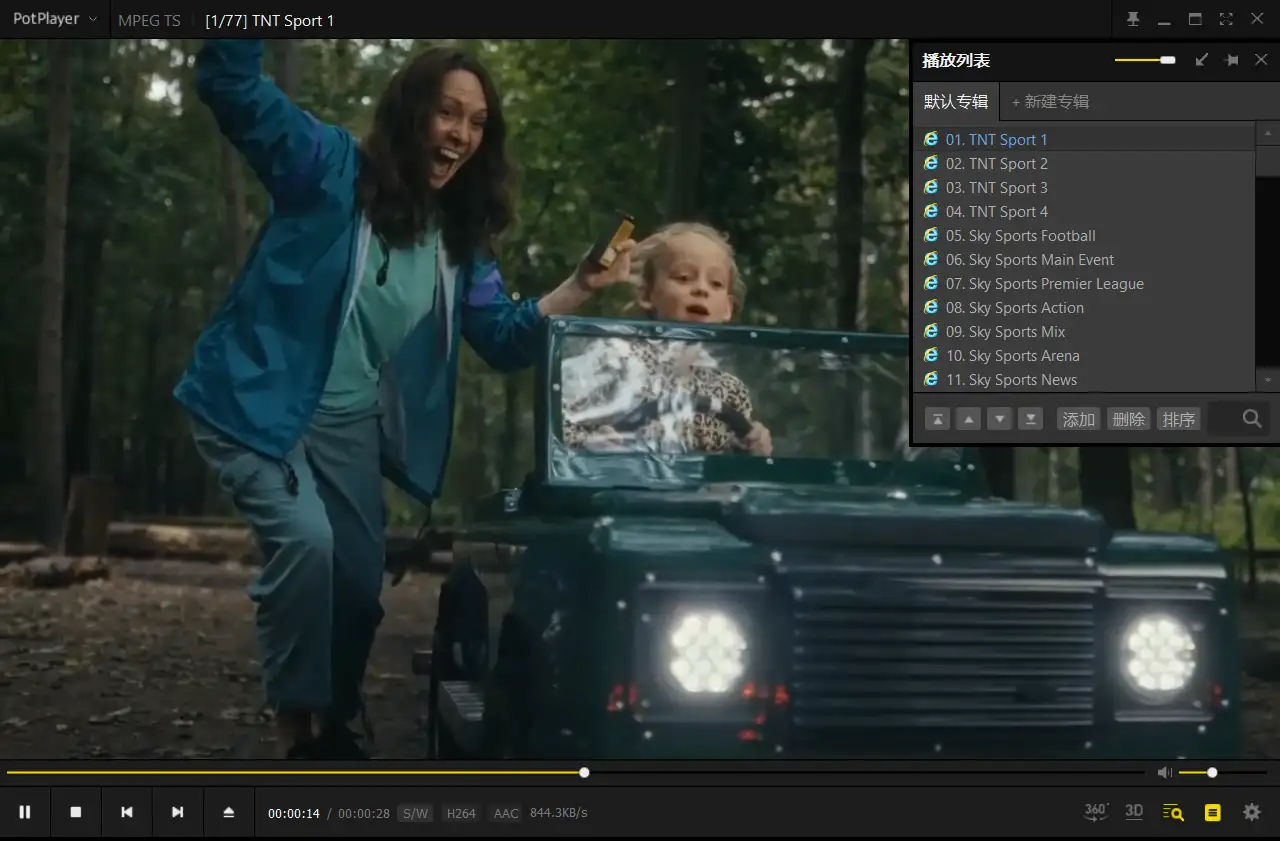Click the IE icon beside TNT Sport 1
The image size is (1280, 841).
[931, 139]
